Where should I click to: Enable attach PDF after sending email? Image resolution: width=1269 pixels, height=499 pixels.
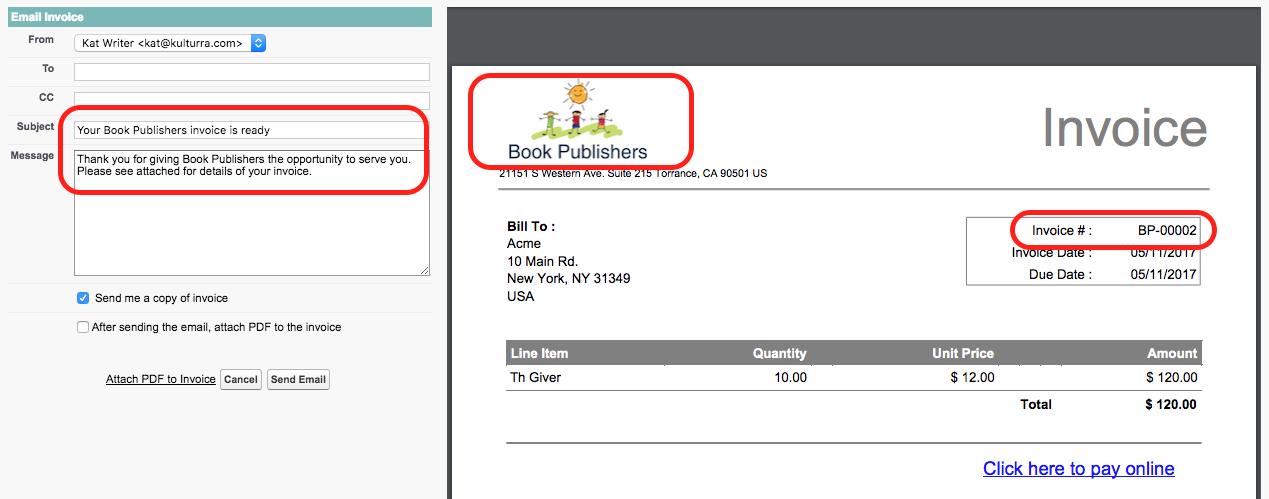(83, 327)
